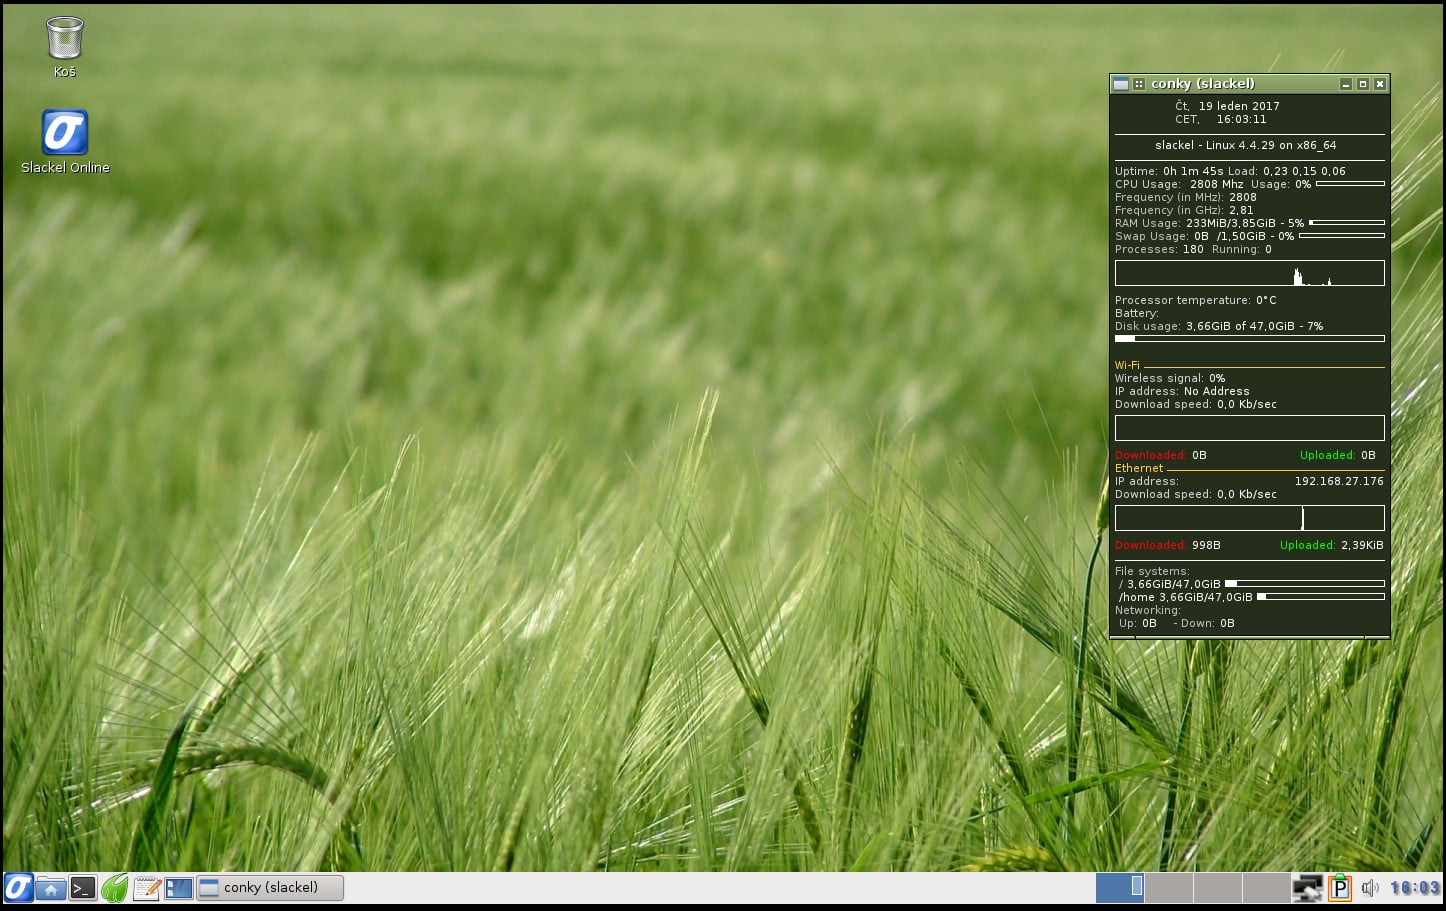1446x911 pixels.
Task: Click the 'Processor temperature: 0°C' line
Action: tap(1196, 300)
